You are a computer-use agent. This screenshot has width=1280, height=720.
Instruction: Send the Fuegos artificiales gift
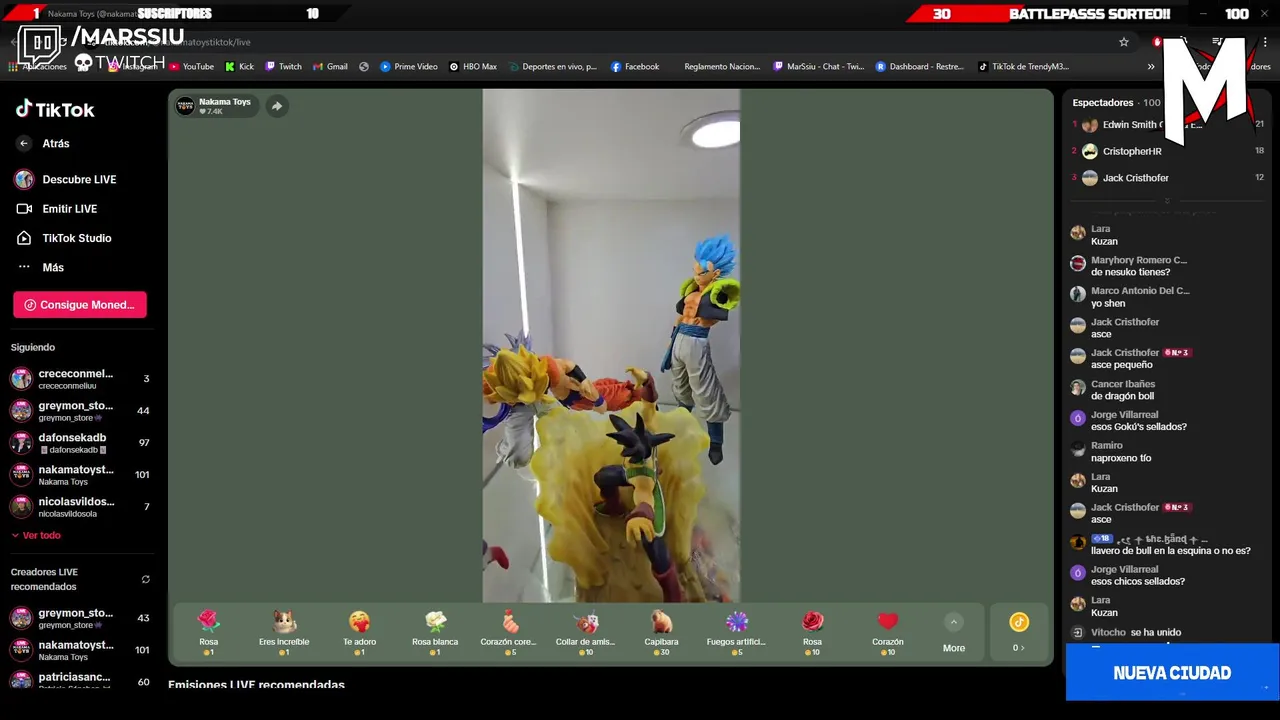coord(737,633)
